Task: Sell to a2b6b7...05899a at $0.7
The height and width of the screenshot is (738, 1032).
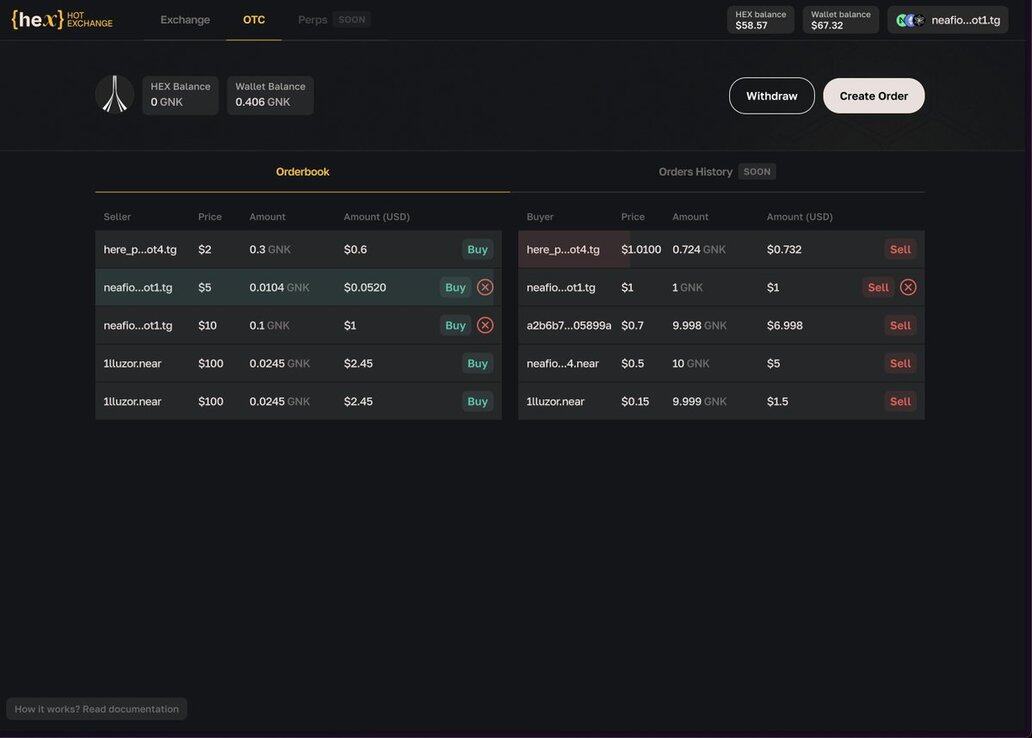Action: click(900, 325)
